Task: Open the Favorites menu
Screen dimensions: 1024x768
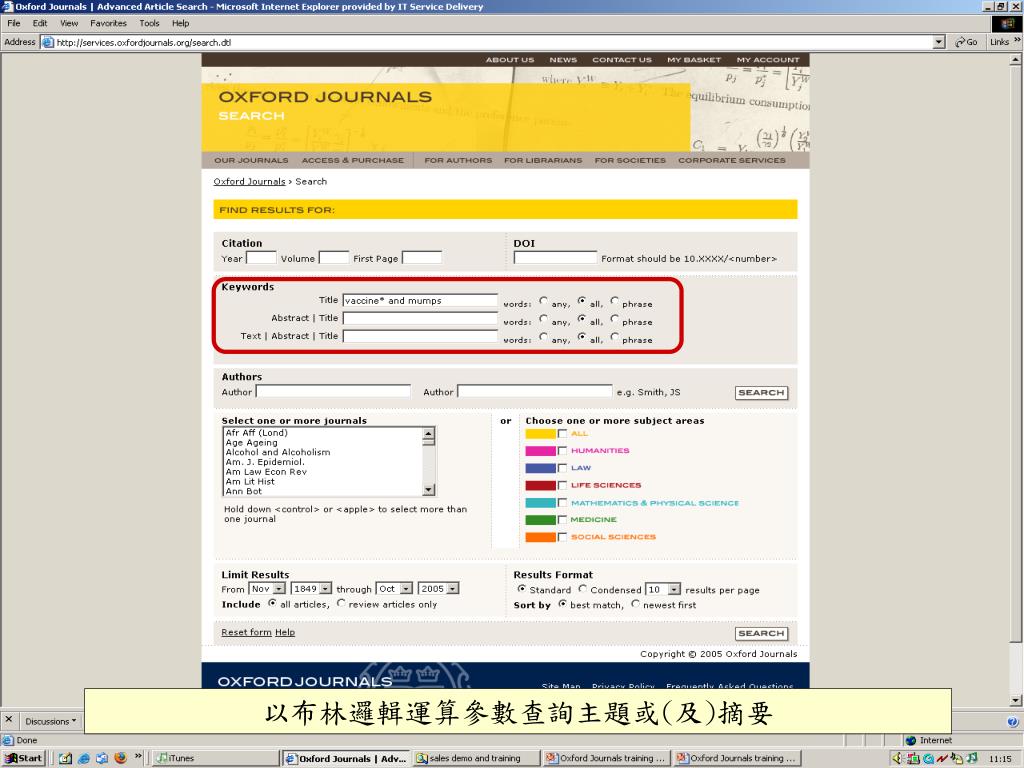Action: click(x=108, y=23)
